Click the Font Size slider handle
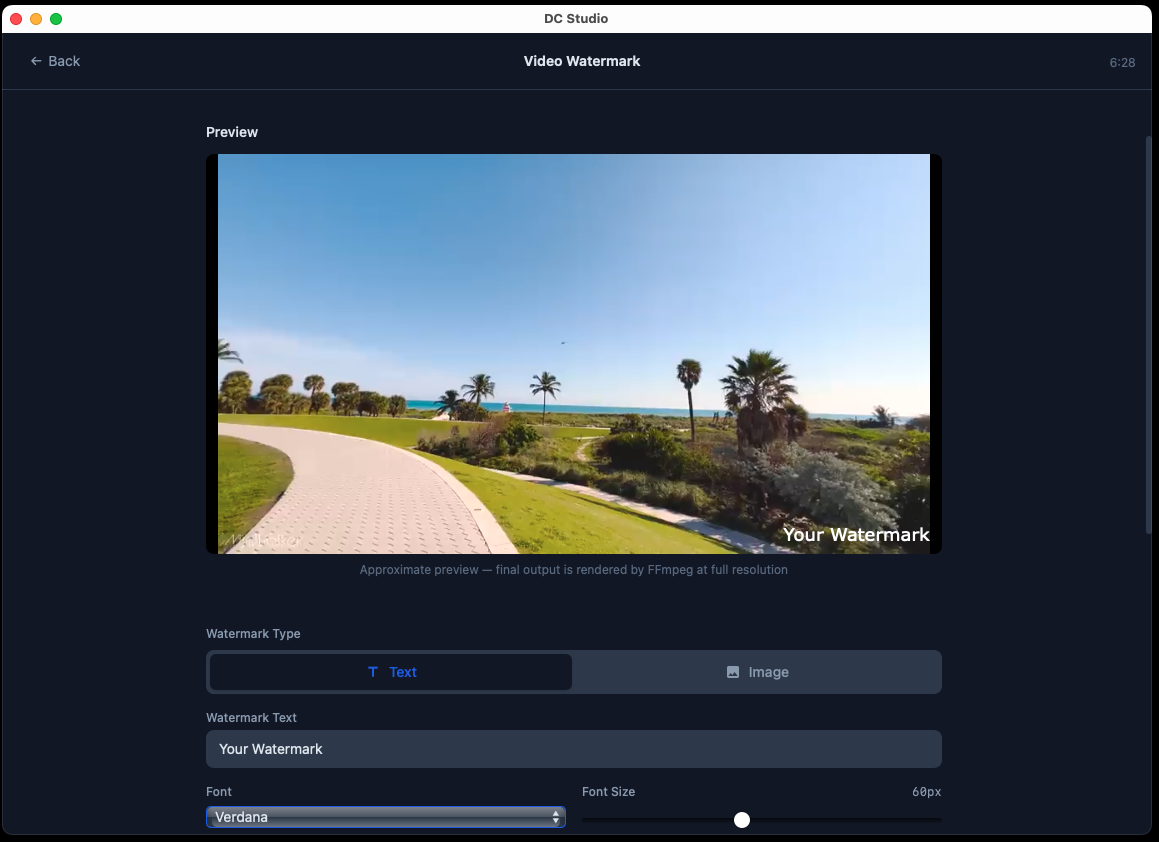Image resolution: width=1159 pixels, height=842 pixels. pos(742,819)
